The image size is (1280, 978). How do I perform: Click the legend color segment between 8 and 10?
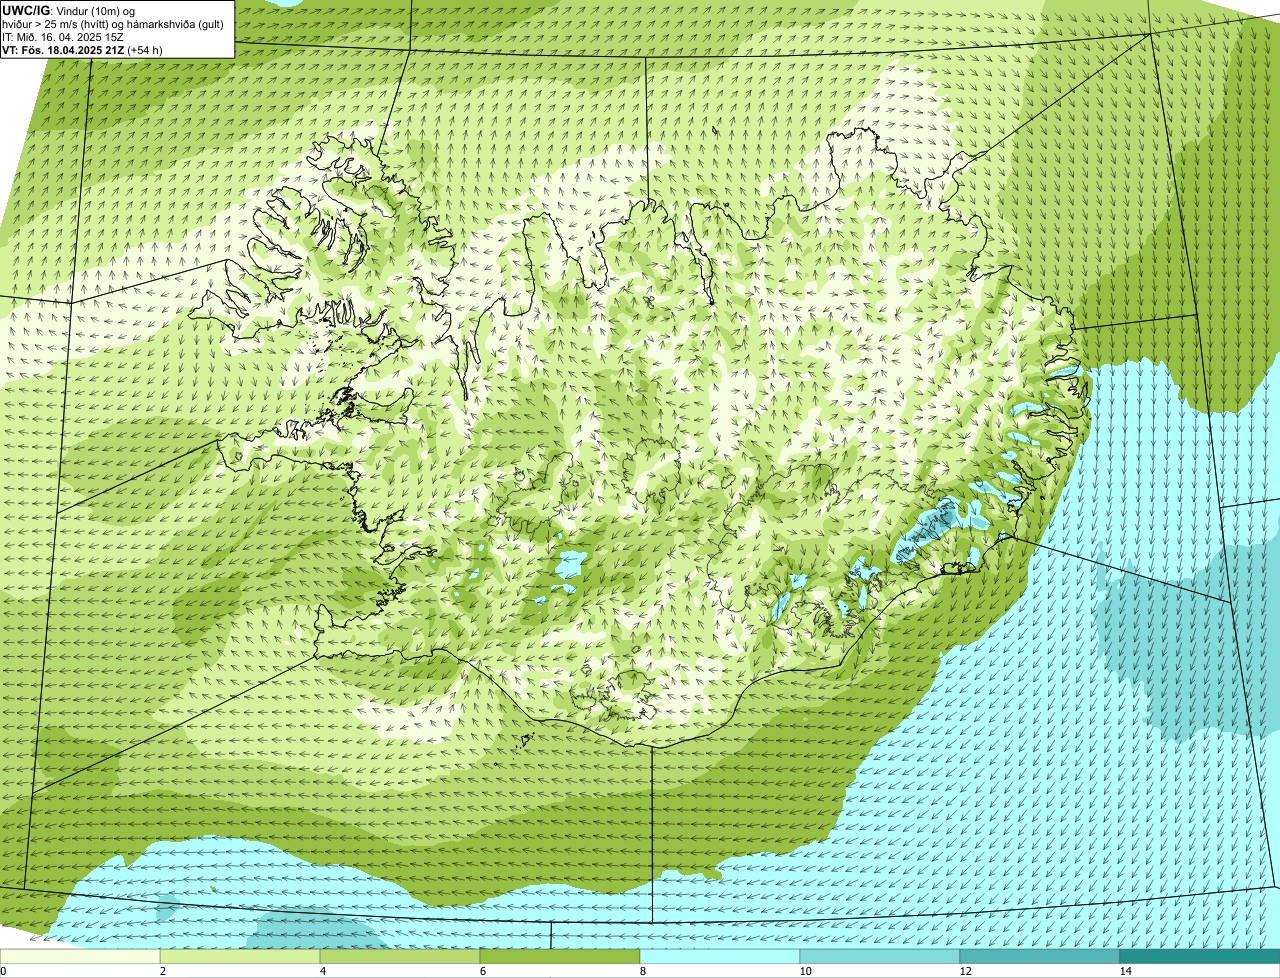pos(720,956)
